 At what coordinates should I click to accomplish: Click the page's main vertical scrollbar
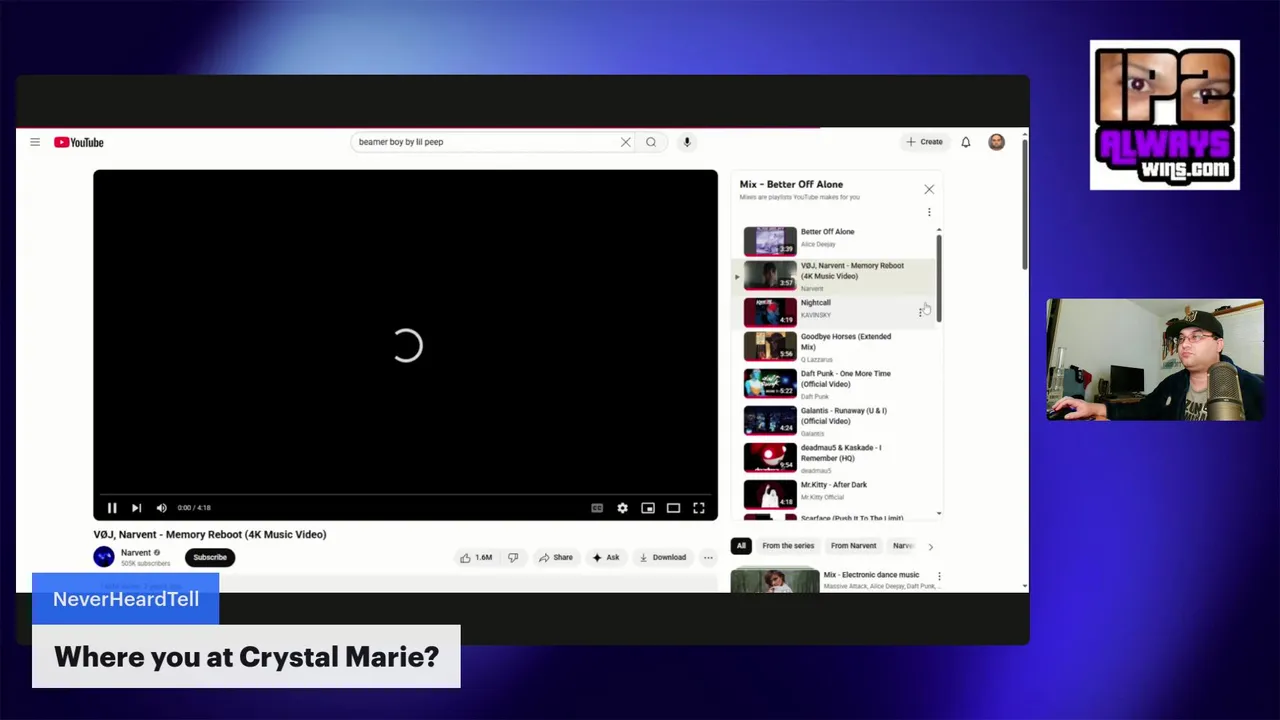tap(1024, 205)
